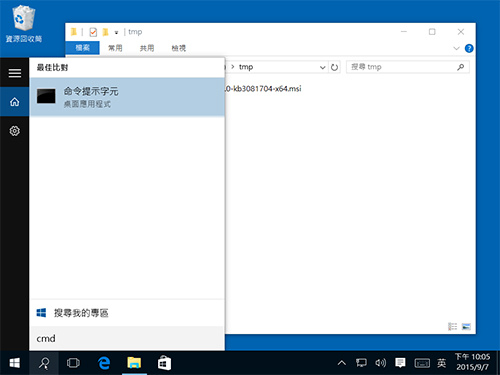Open the touch keyboard tray icon
The image size is (500, 375).
[x=422, y=363]
